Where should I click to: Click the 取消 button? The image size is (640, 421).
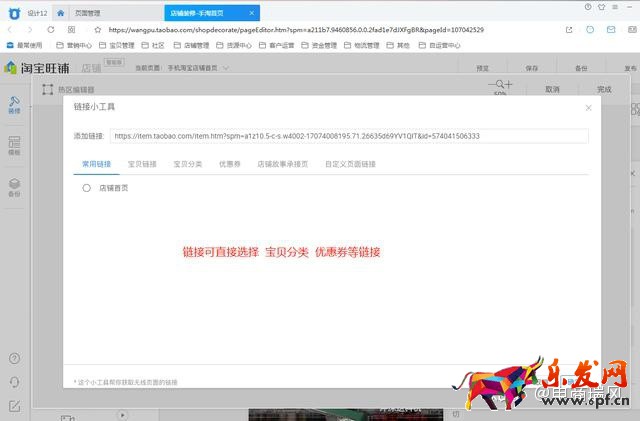pos(552,89)
